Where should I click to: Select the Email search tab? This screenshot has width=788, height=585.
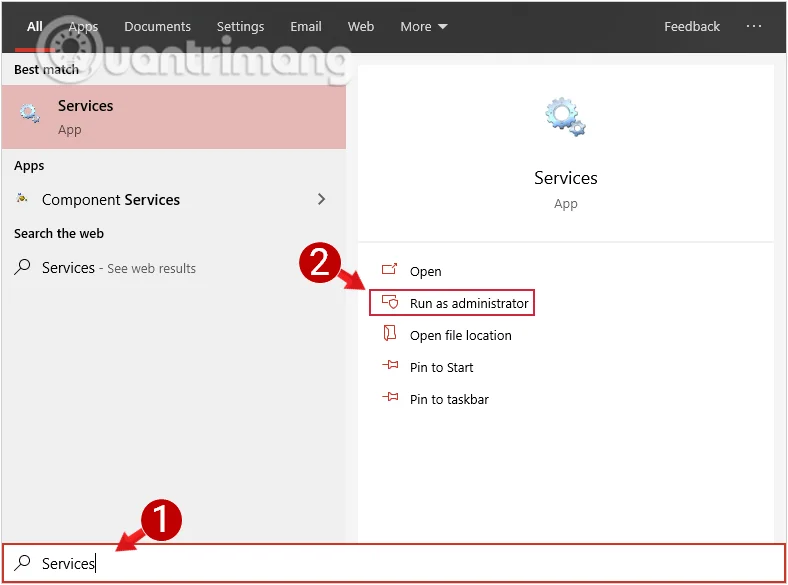point(306,26)
